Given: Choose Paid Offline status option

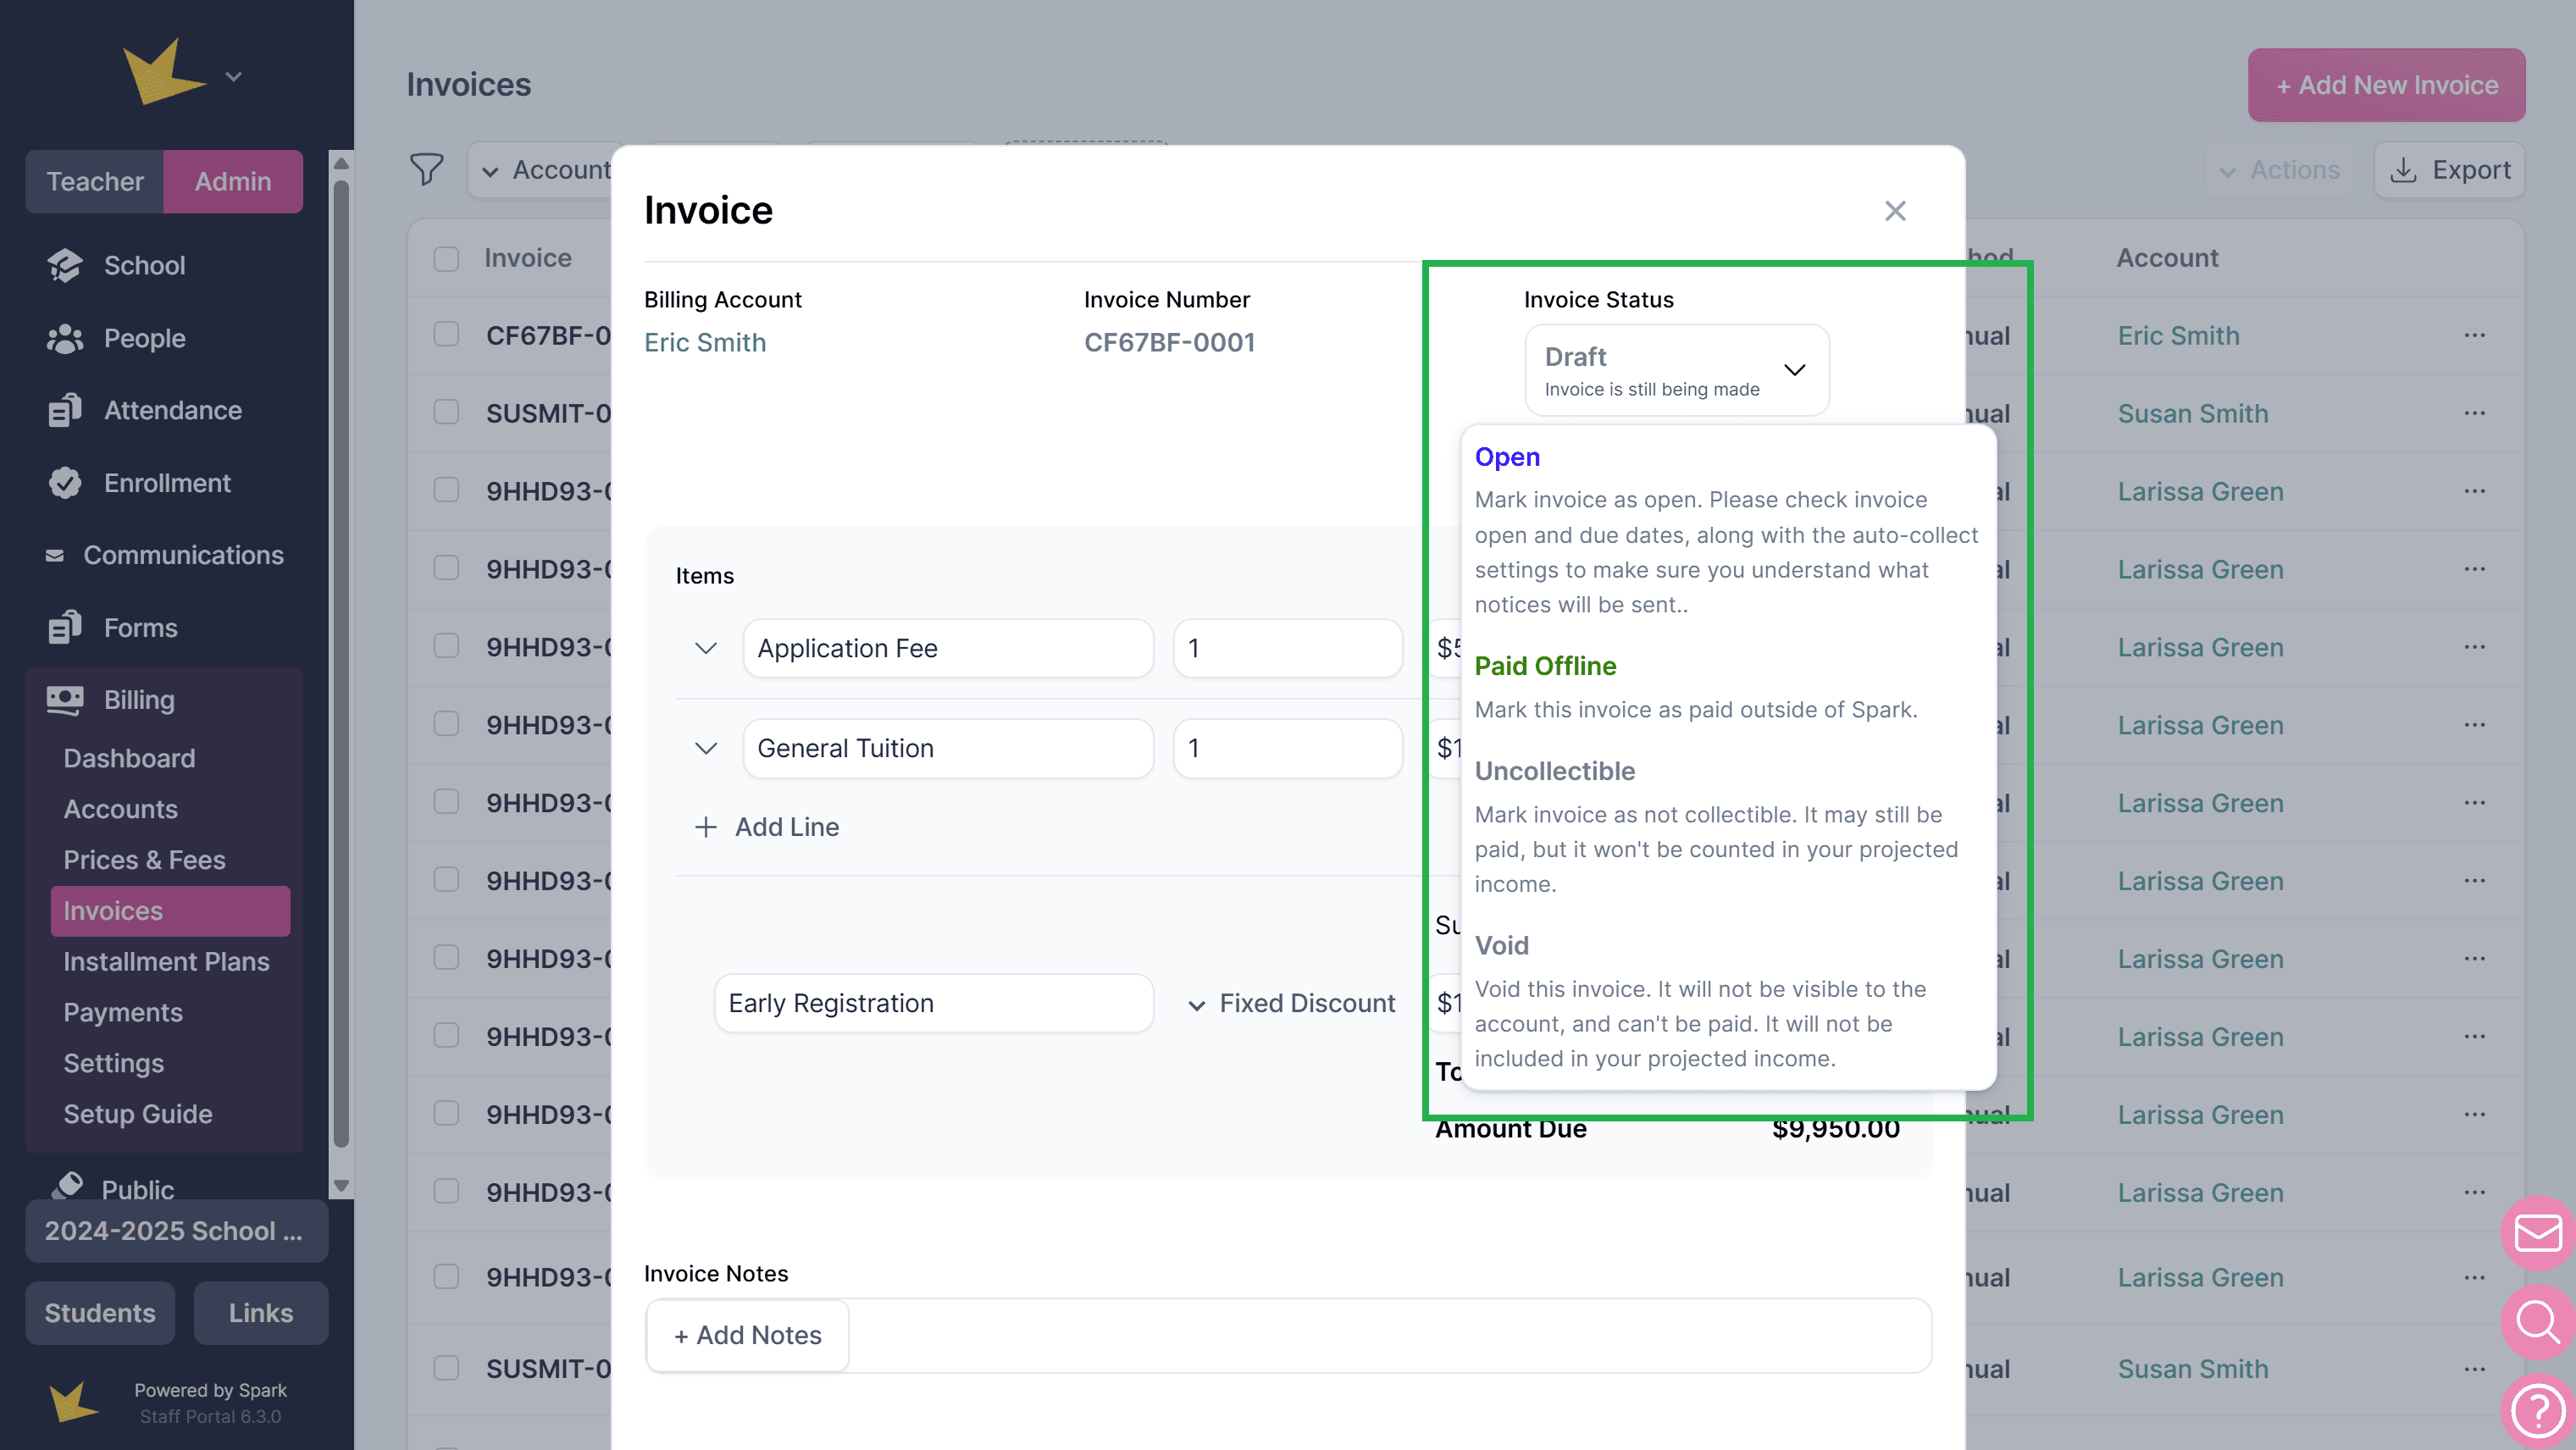Looking at the screenshot, I should [1545, 666].
